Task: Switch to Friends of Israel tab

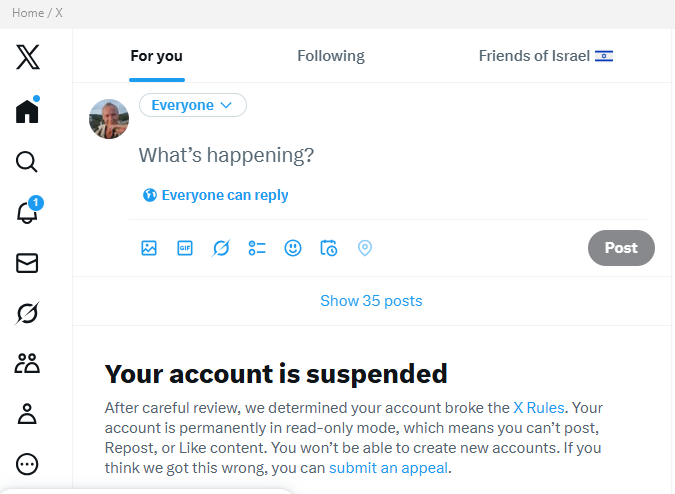Action: (545, 56)
